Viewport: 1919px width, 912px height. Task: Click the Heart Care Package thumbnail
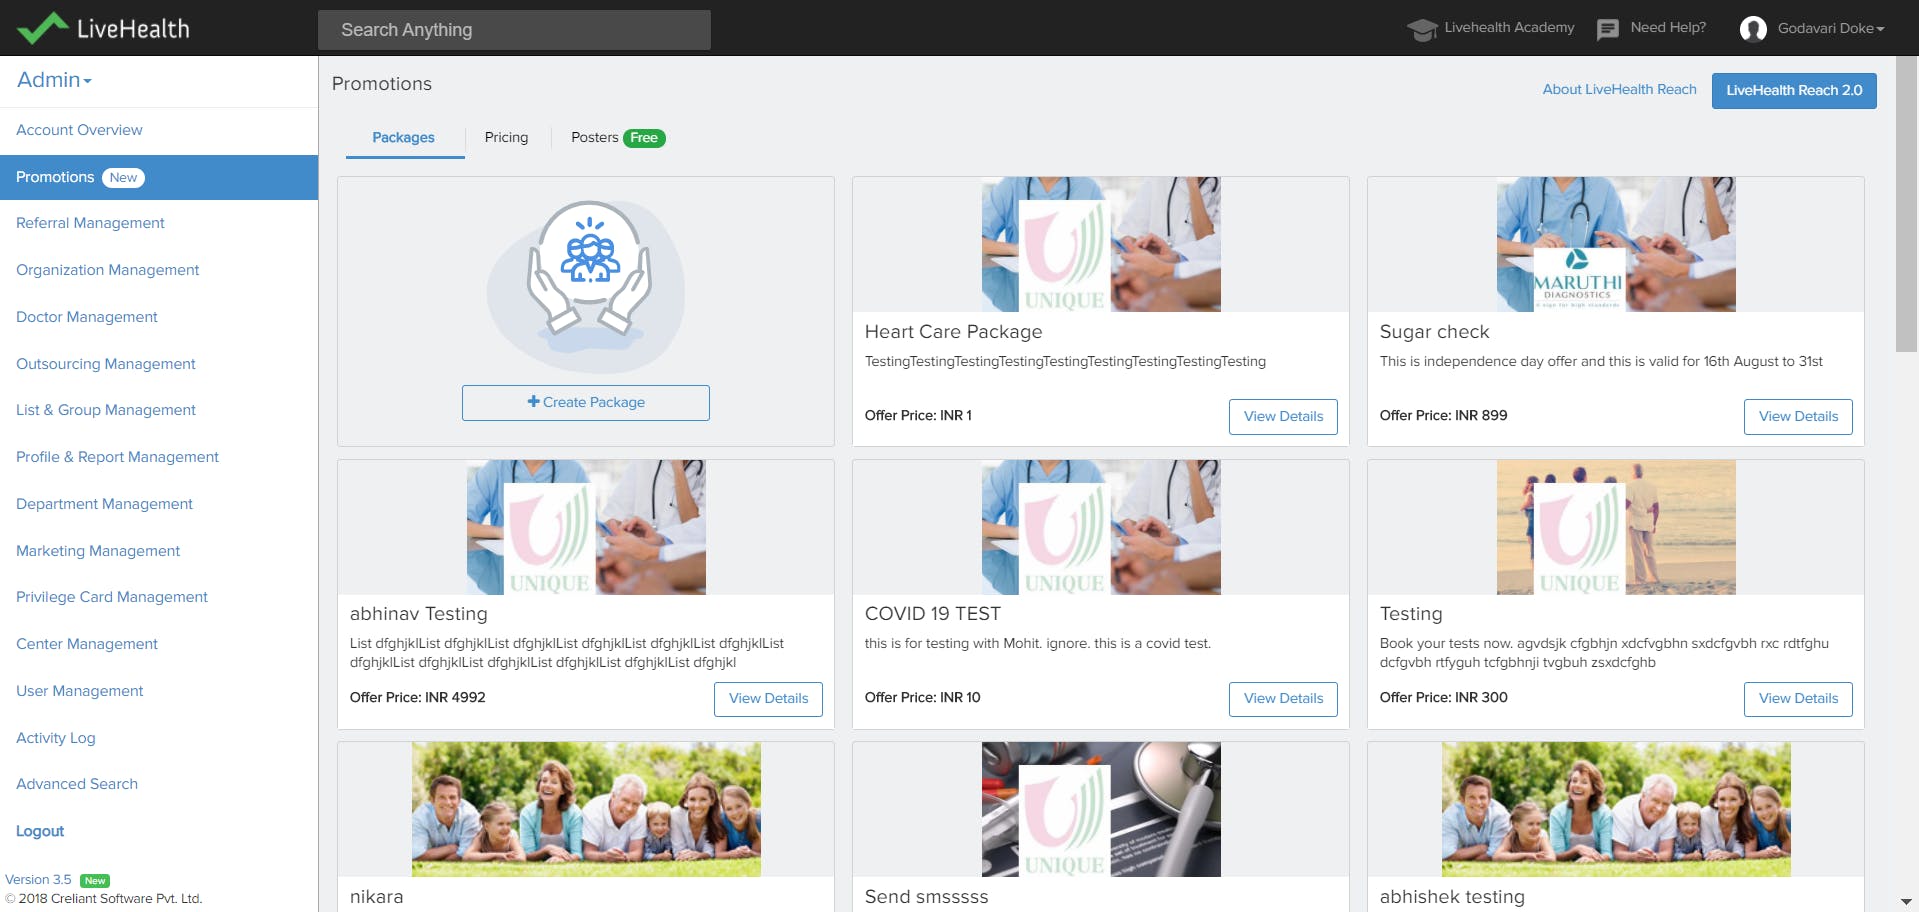pos(1101,245)
